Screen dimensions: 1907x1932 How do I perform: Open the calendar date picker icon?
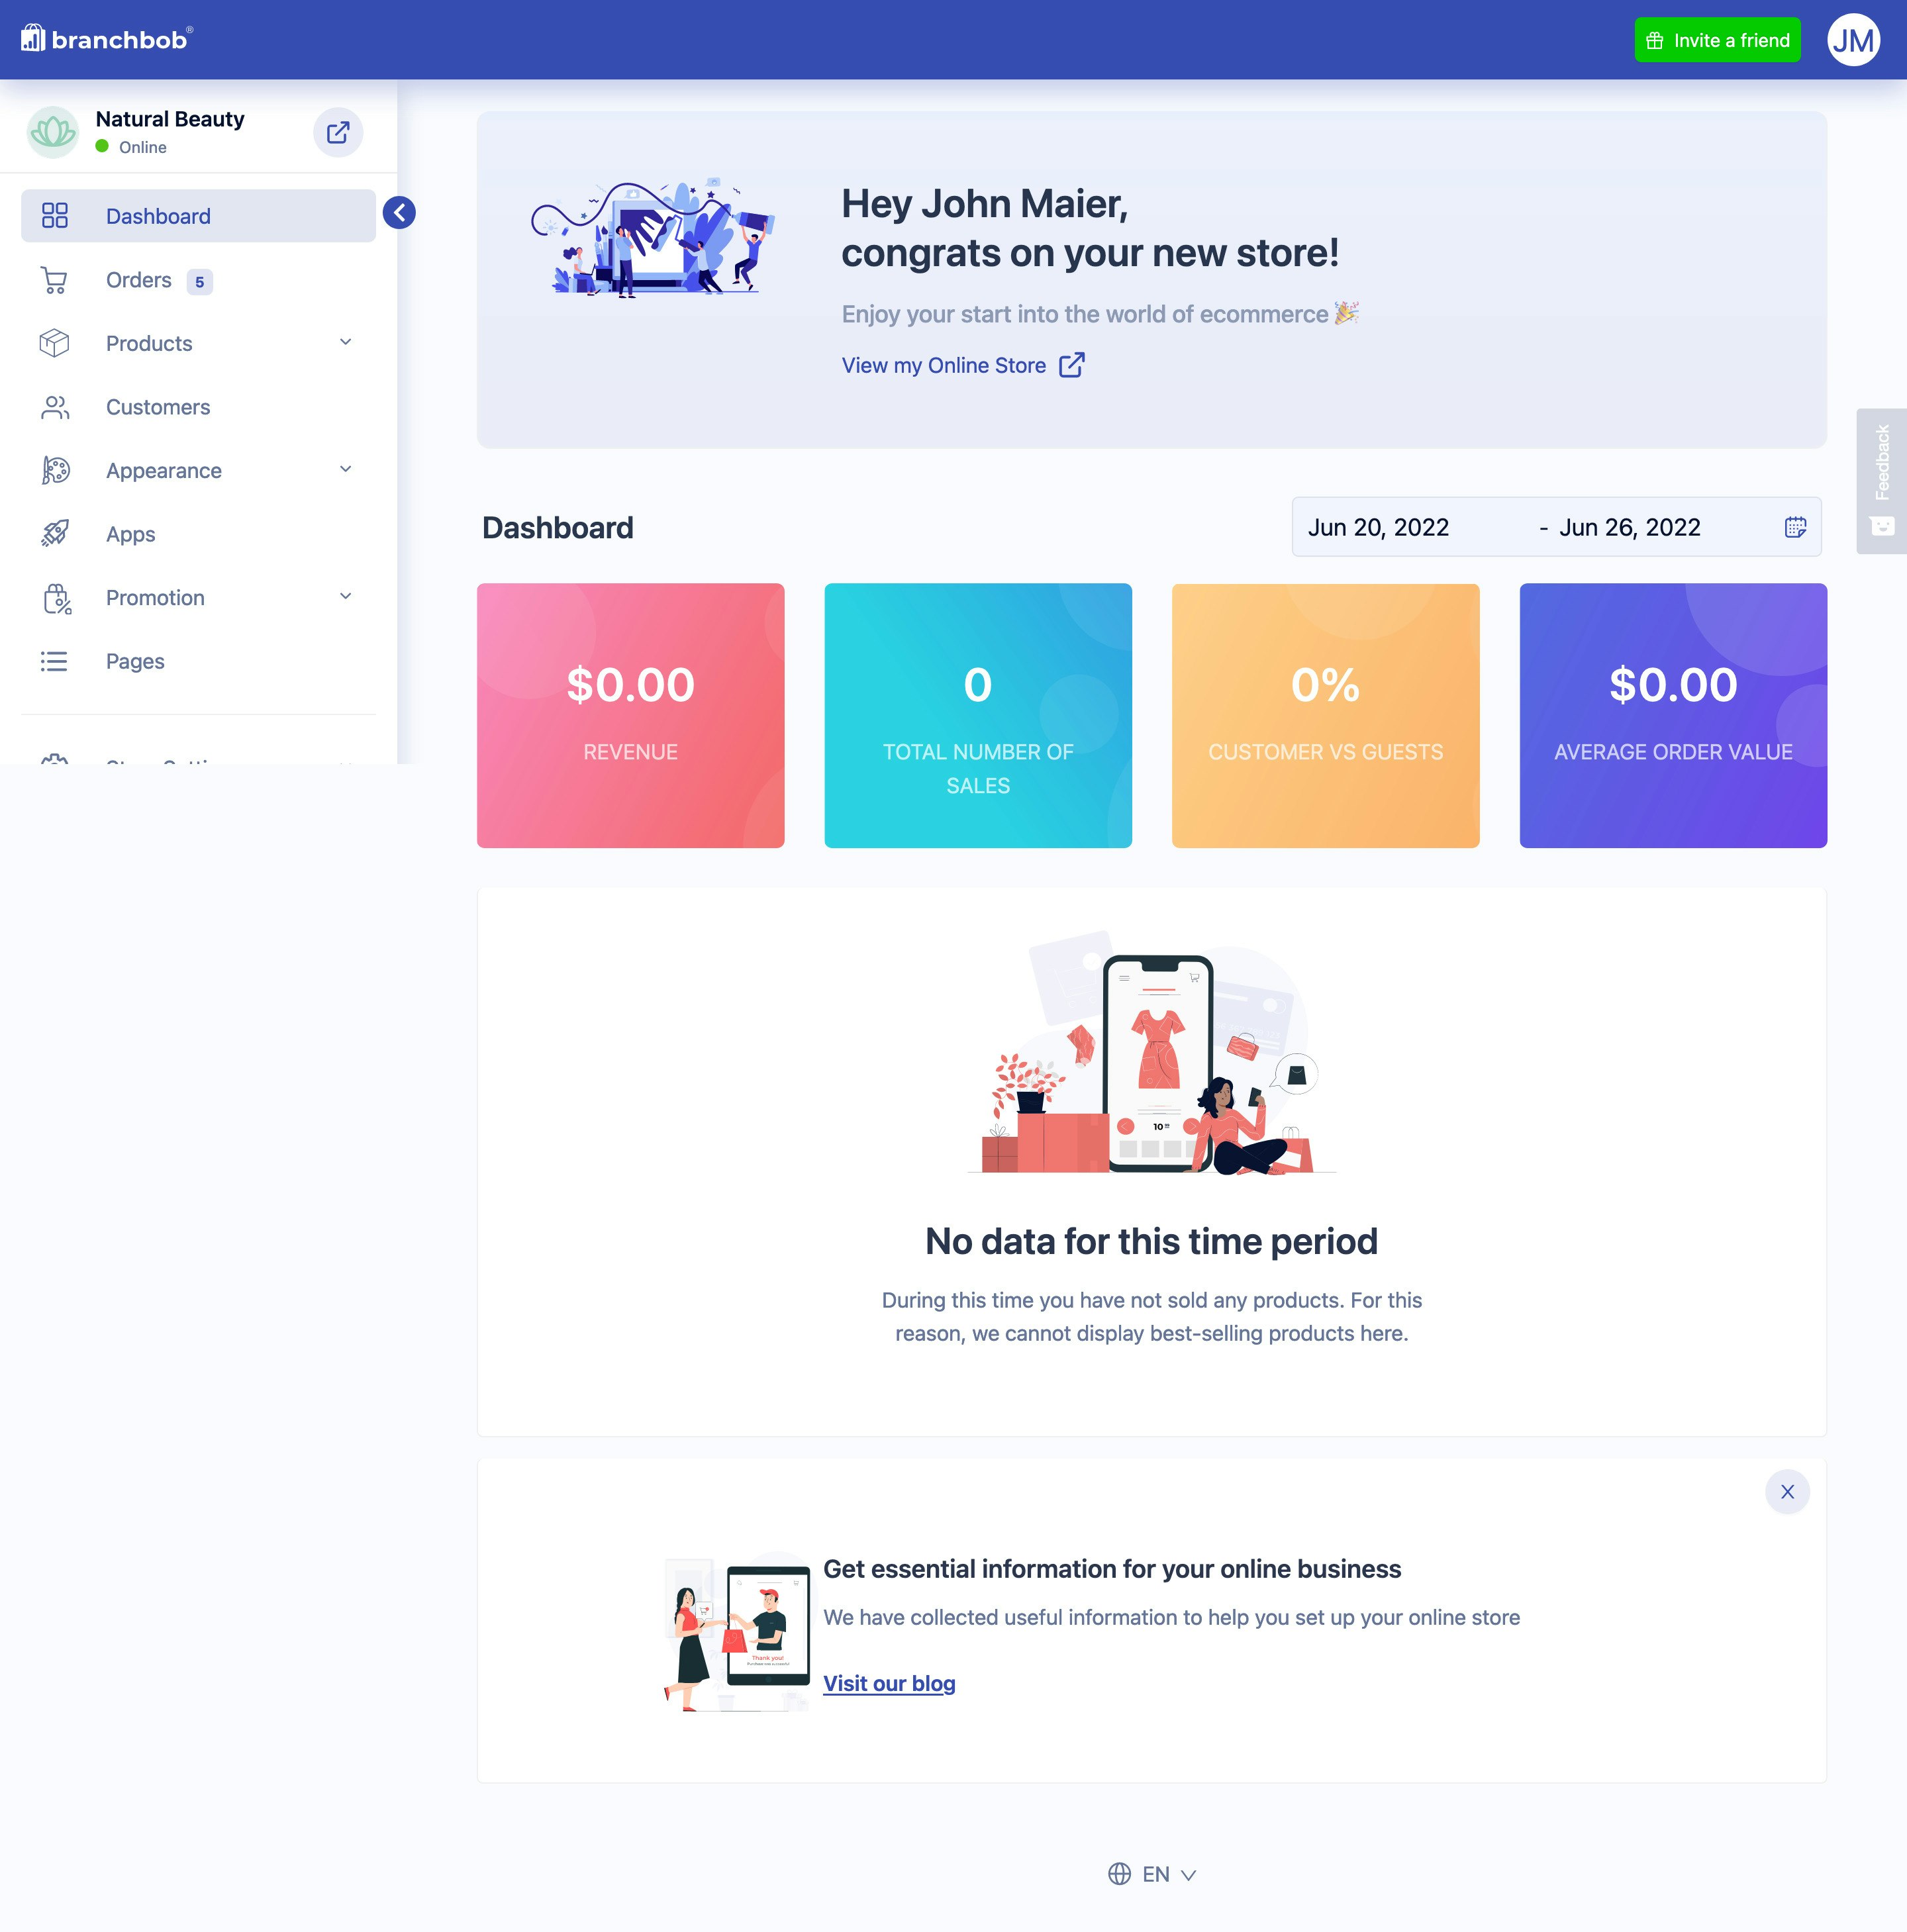(1795, 527)
